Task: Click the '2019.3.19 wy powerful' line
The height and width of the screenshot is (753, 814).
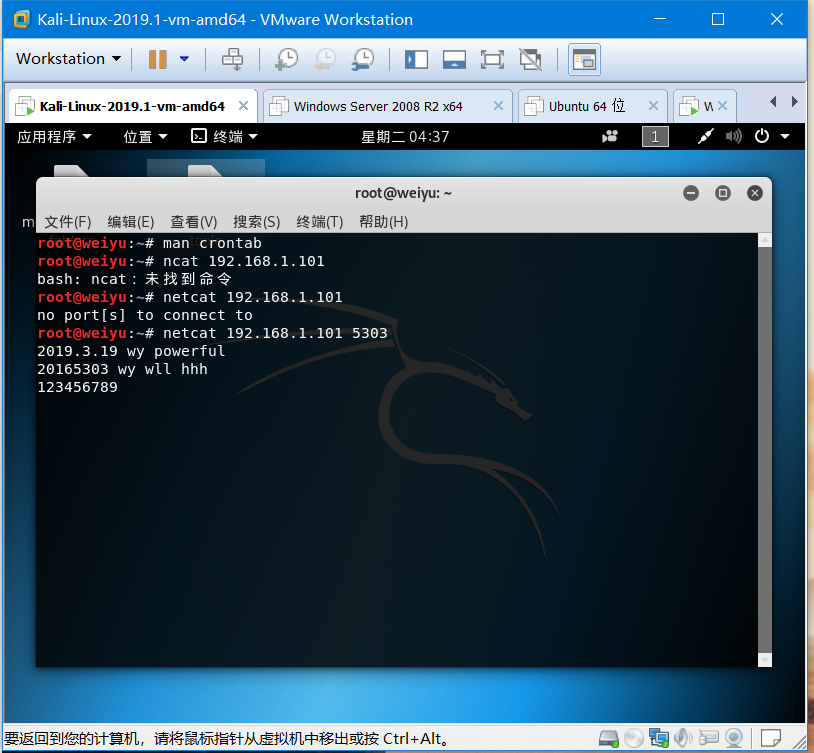Action: [x=131, y=351]
